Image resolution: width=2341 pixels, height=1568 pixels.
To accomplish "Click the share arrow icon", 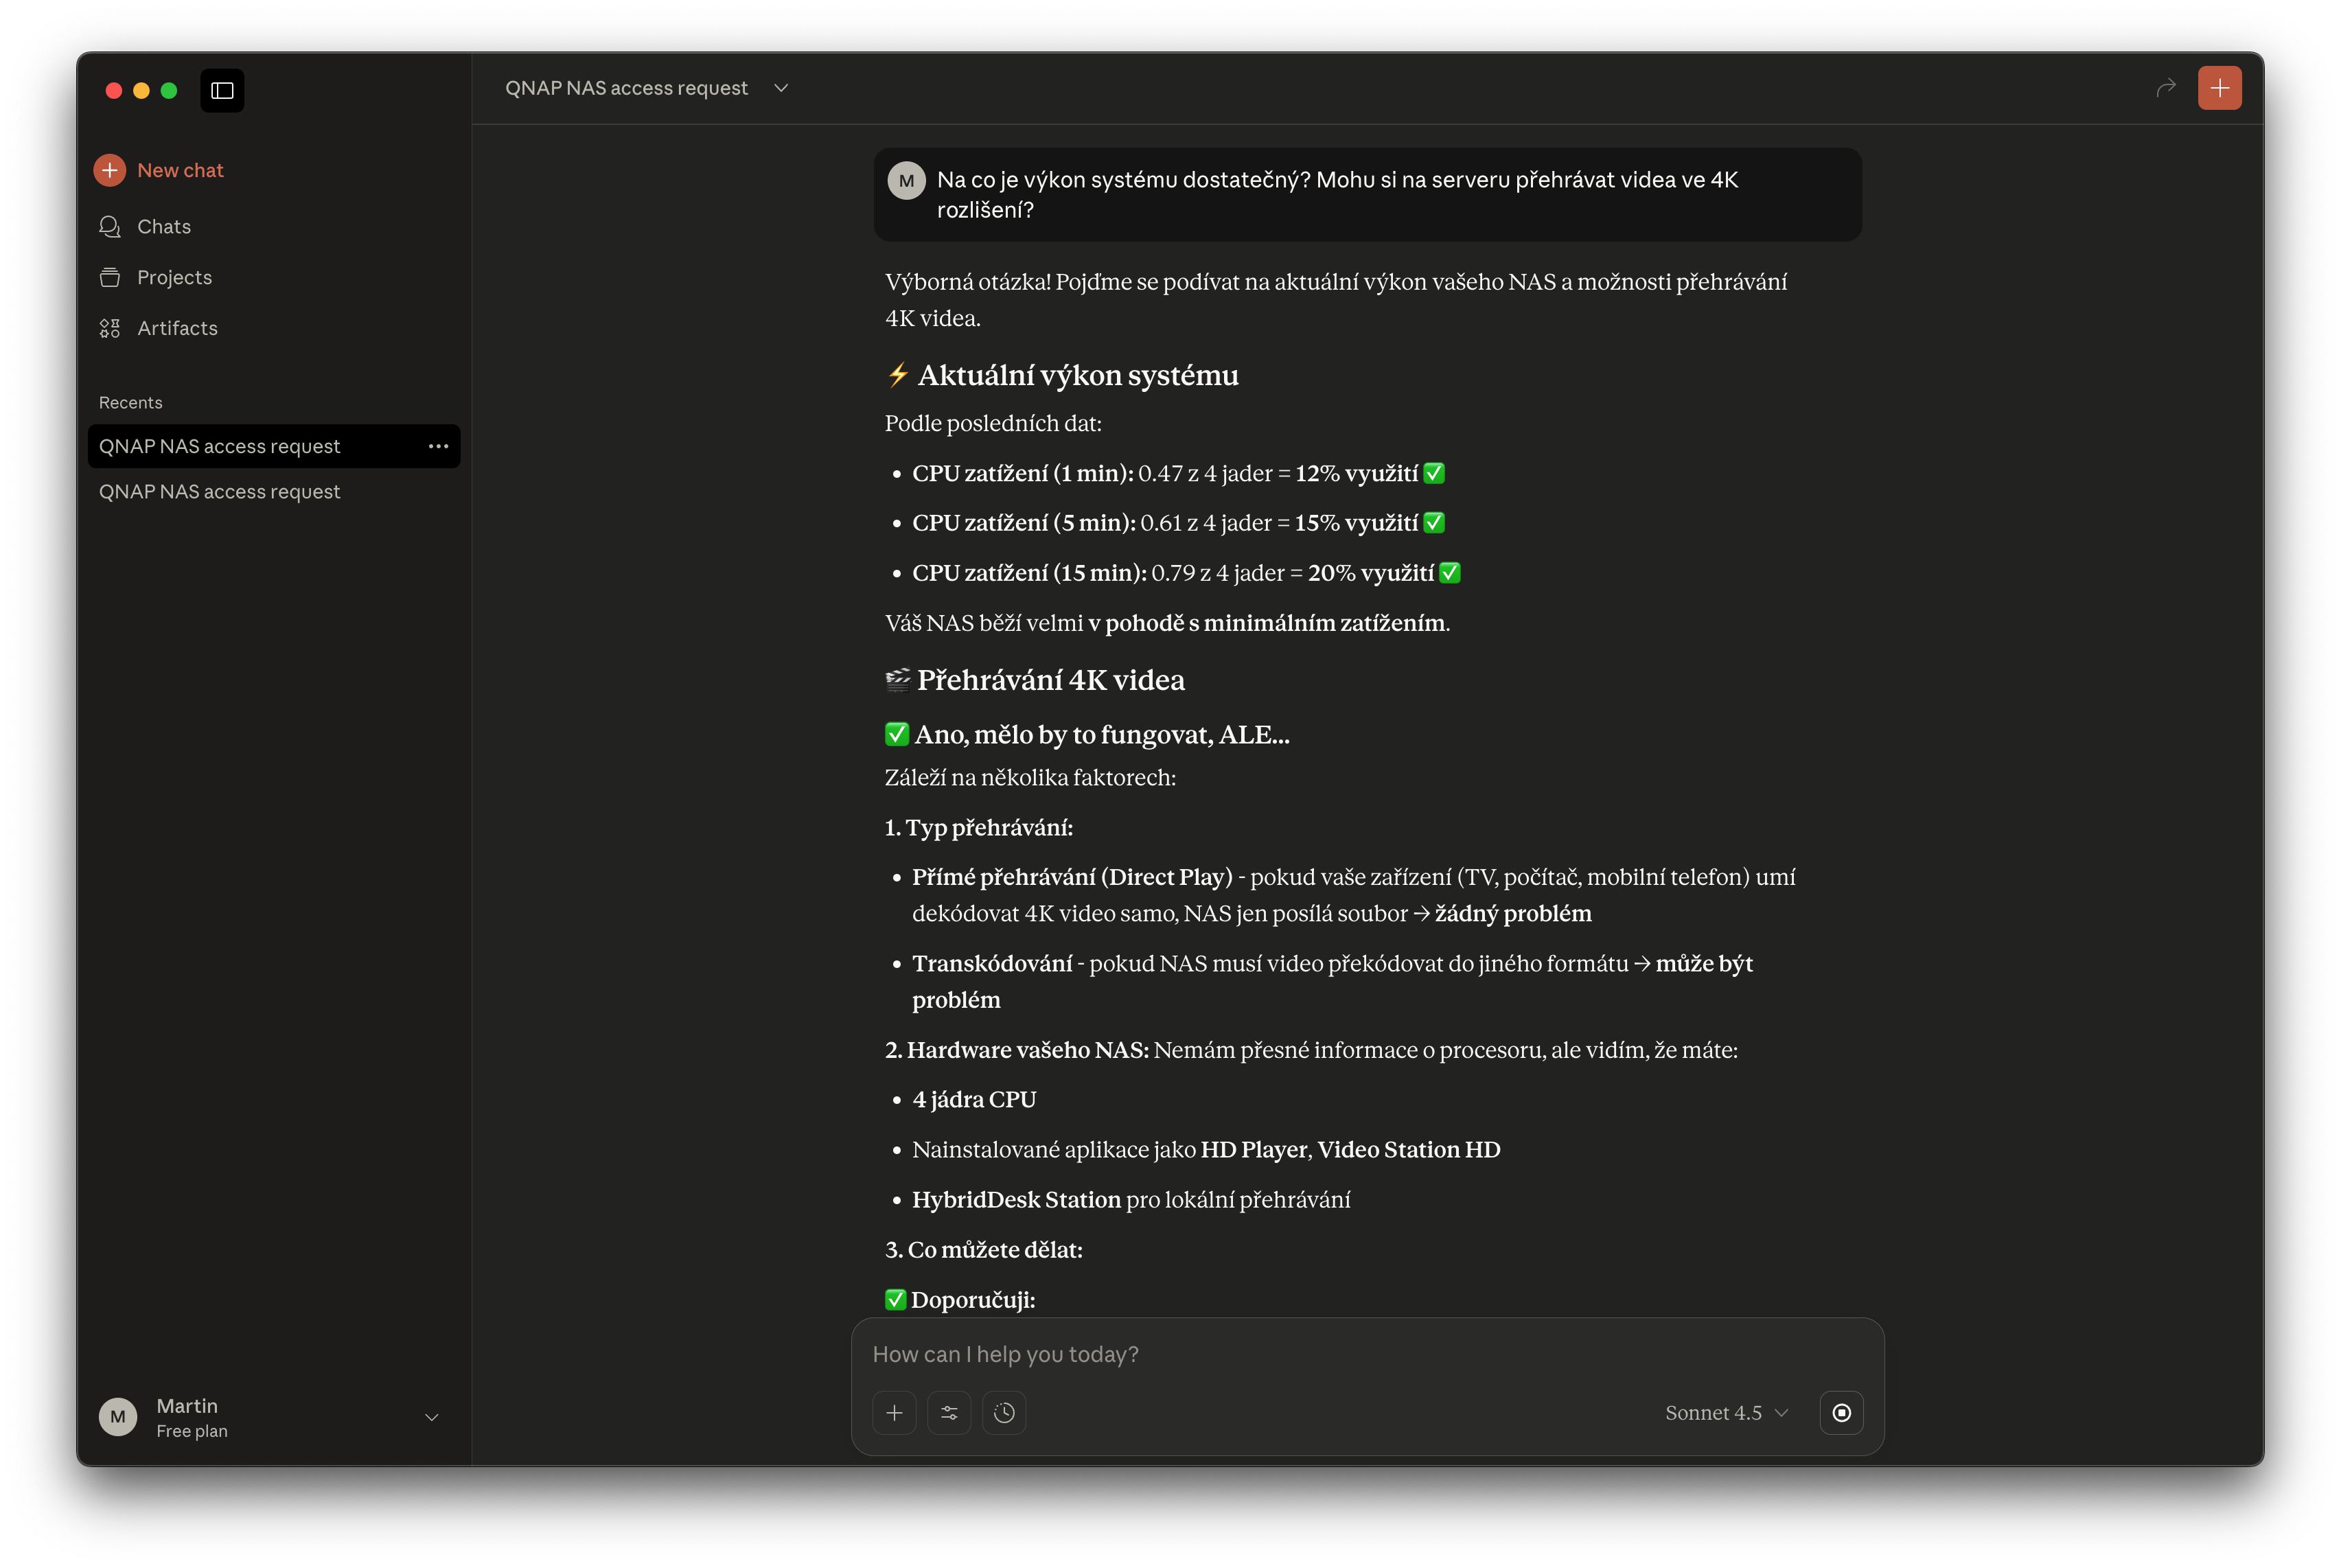I will coord(2166,88).
